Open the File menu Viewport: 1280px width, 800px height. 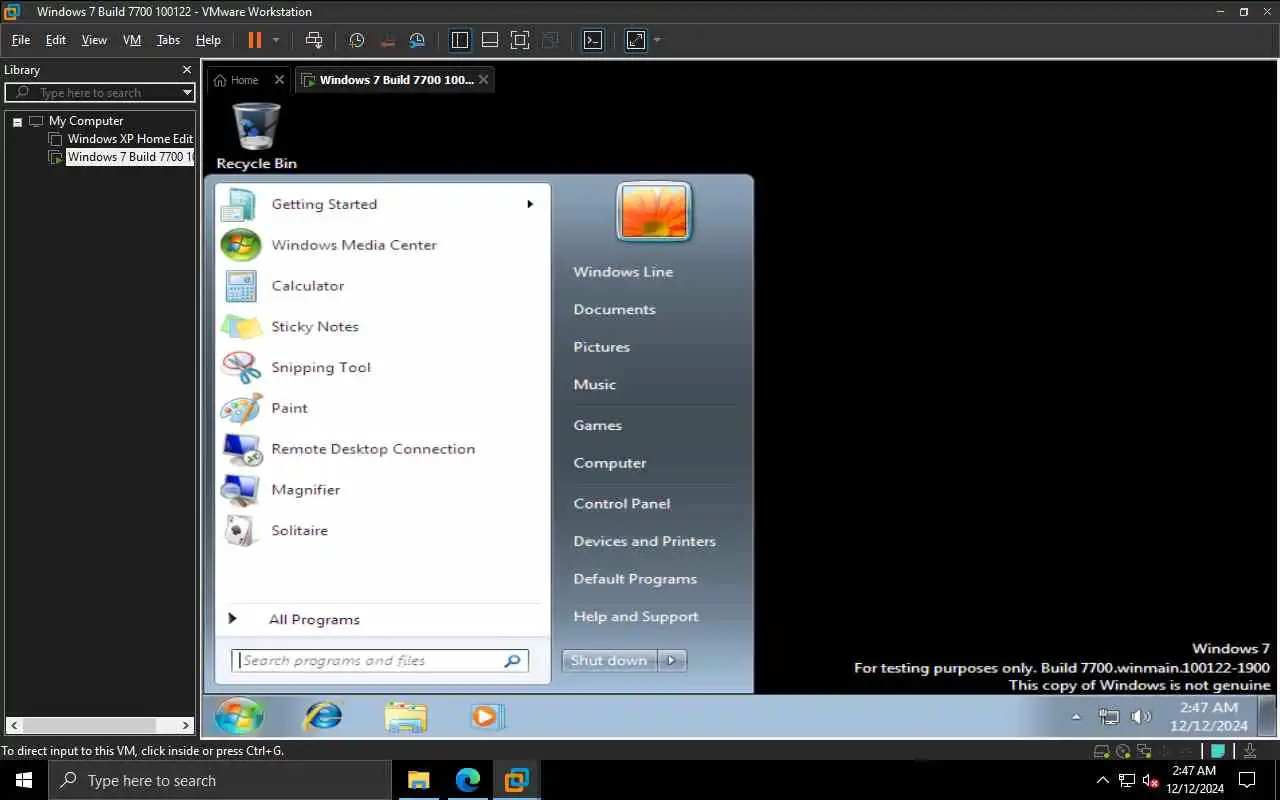tap(21, 40)
